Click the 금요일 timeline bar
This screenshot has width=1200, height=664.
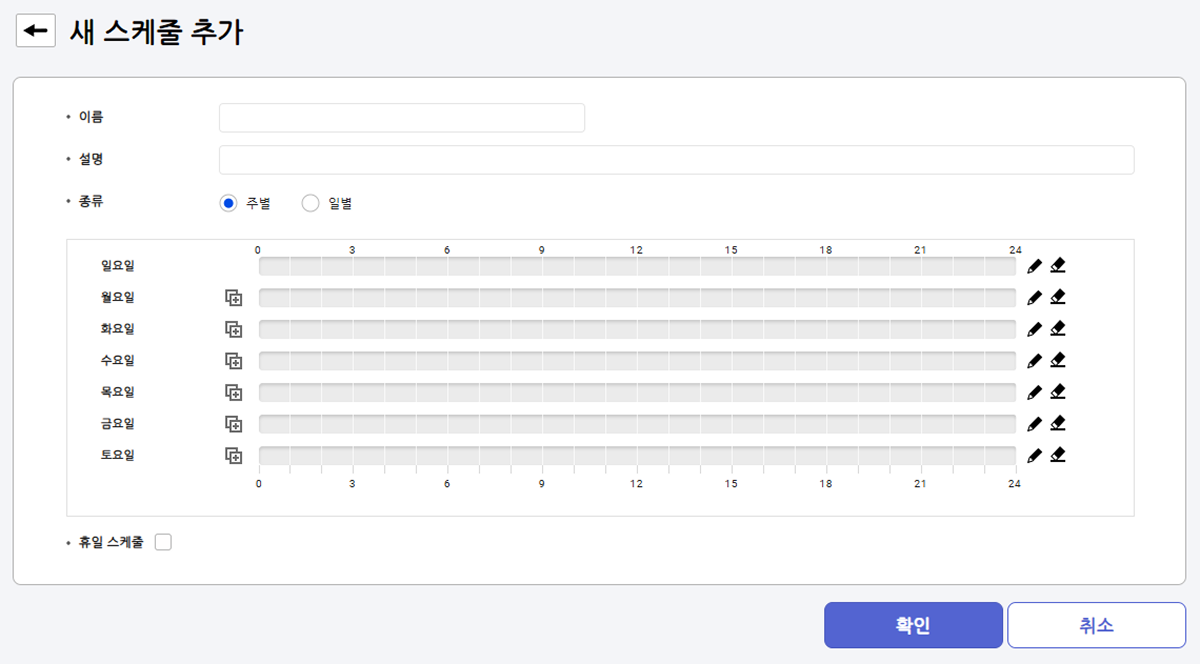pyautogui.click(x=637, y=424)
